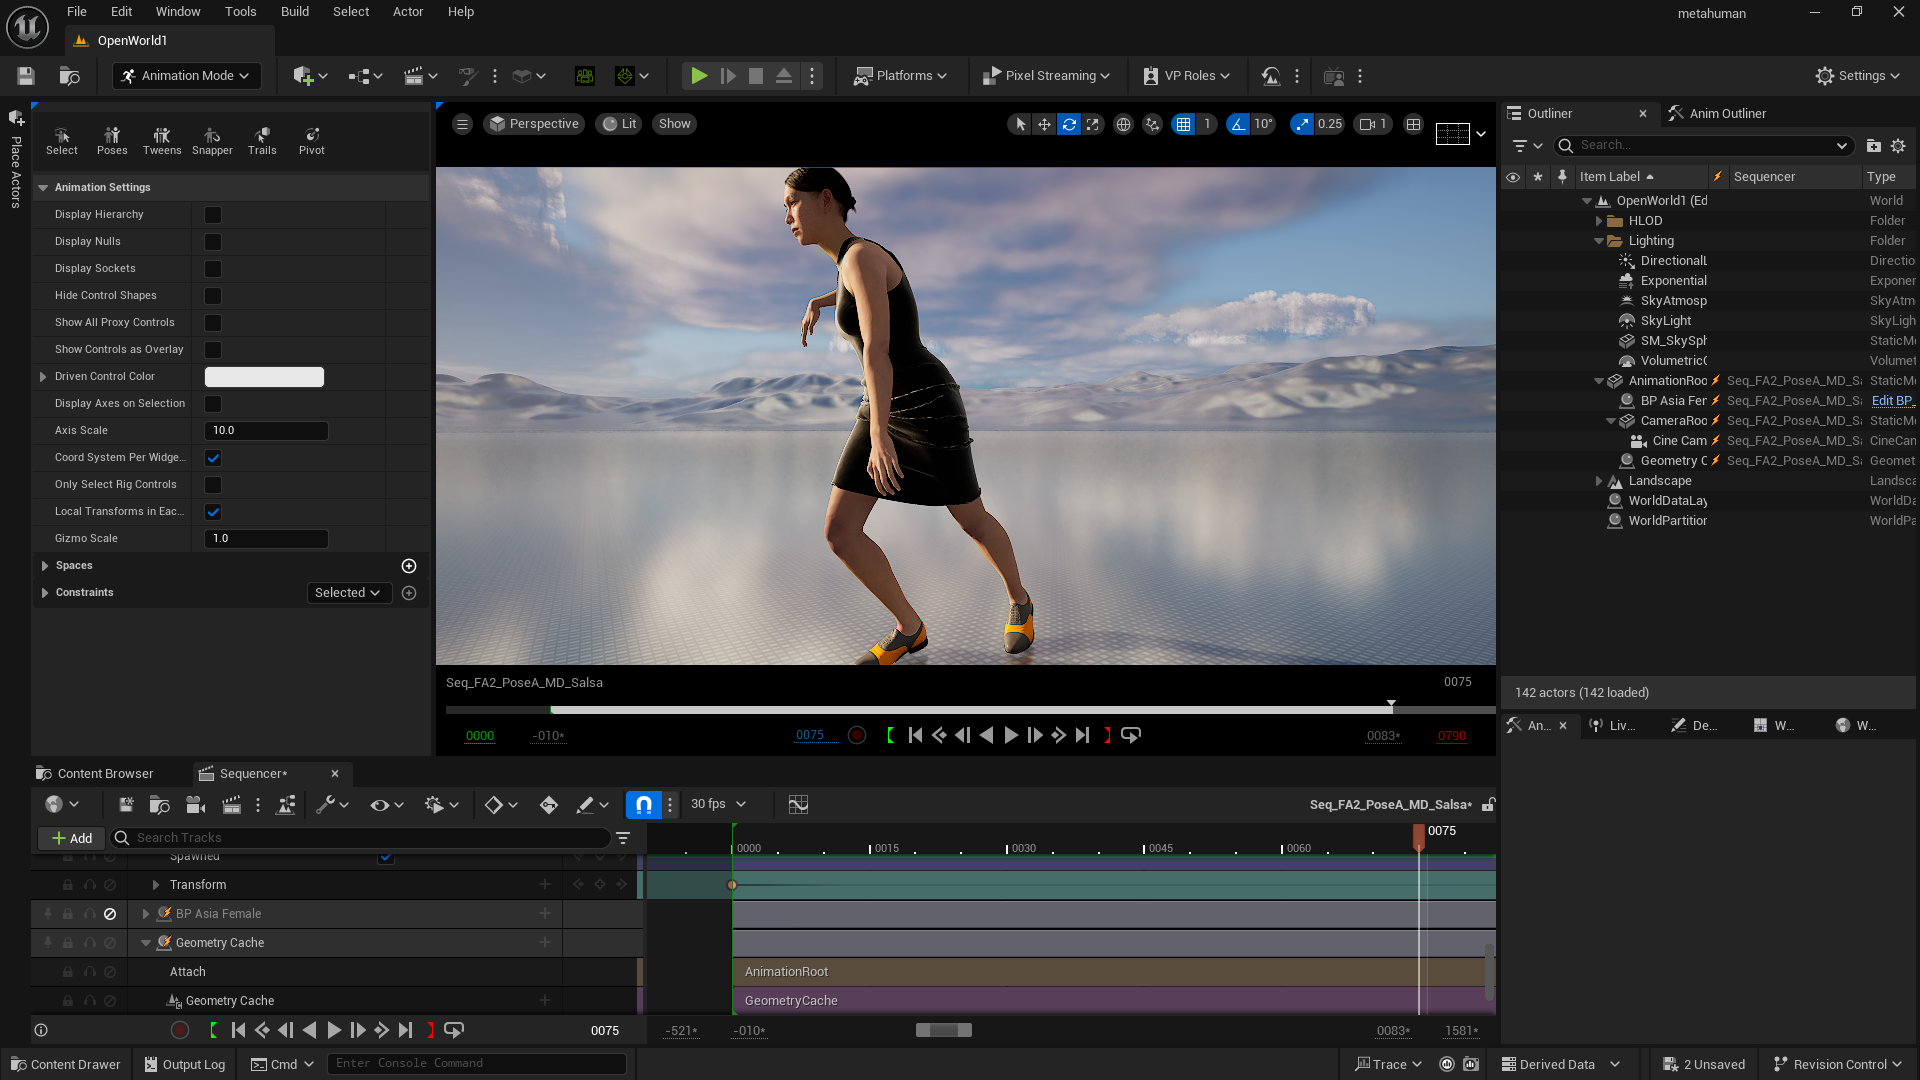Open the Build menu

pyautogui.click(x=294, y=12)
